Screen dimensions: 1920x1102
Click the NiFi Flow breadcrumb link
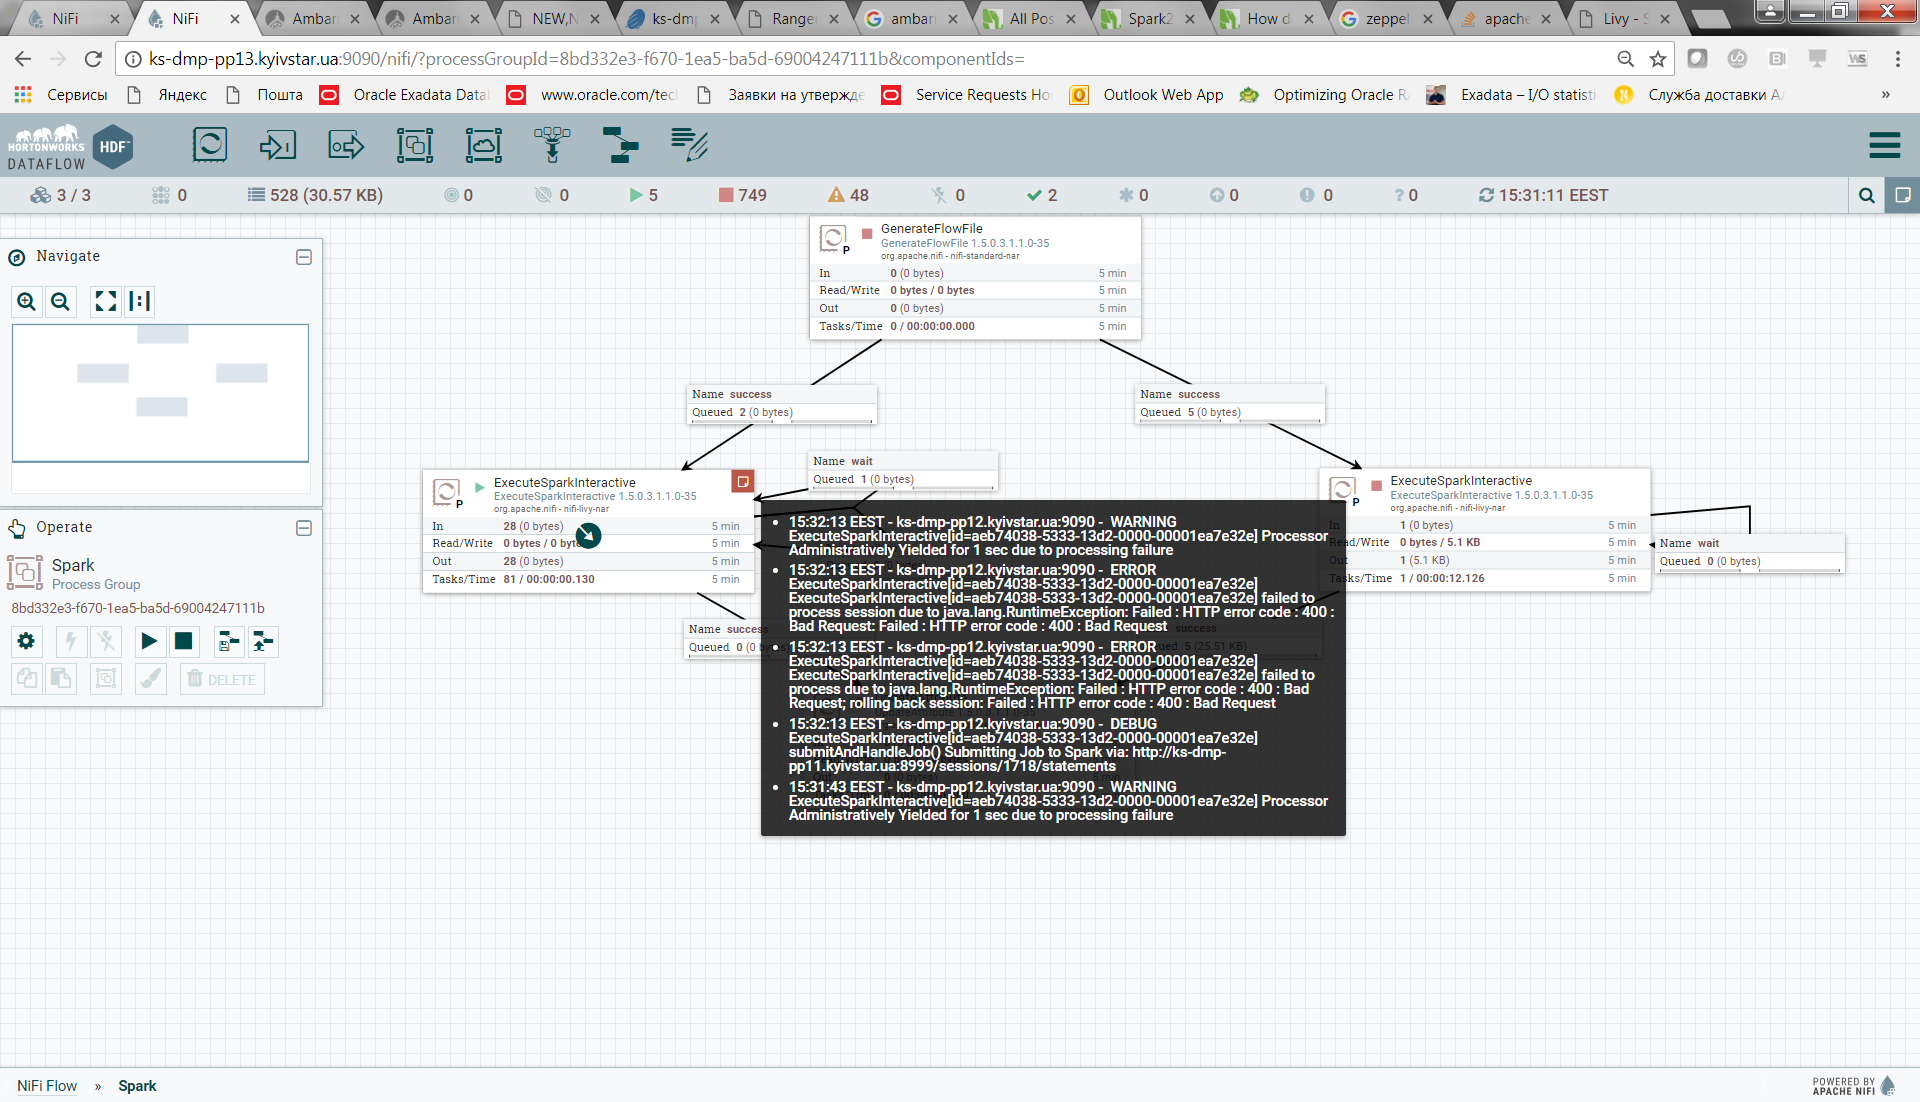pyautogui.click(x=47, y=1086)
